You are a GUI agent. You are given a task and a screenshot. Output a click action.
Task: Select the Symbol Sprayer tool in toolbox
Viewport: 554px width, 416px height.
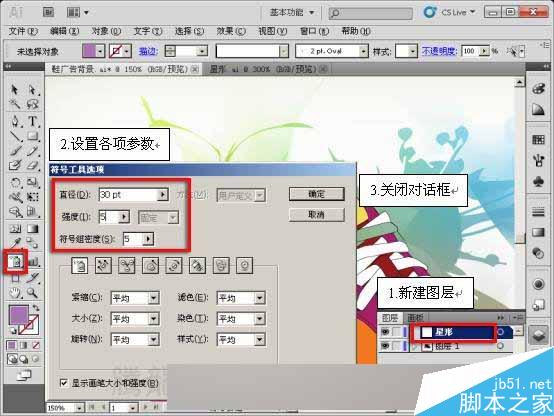point(16,262)
